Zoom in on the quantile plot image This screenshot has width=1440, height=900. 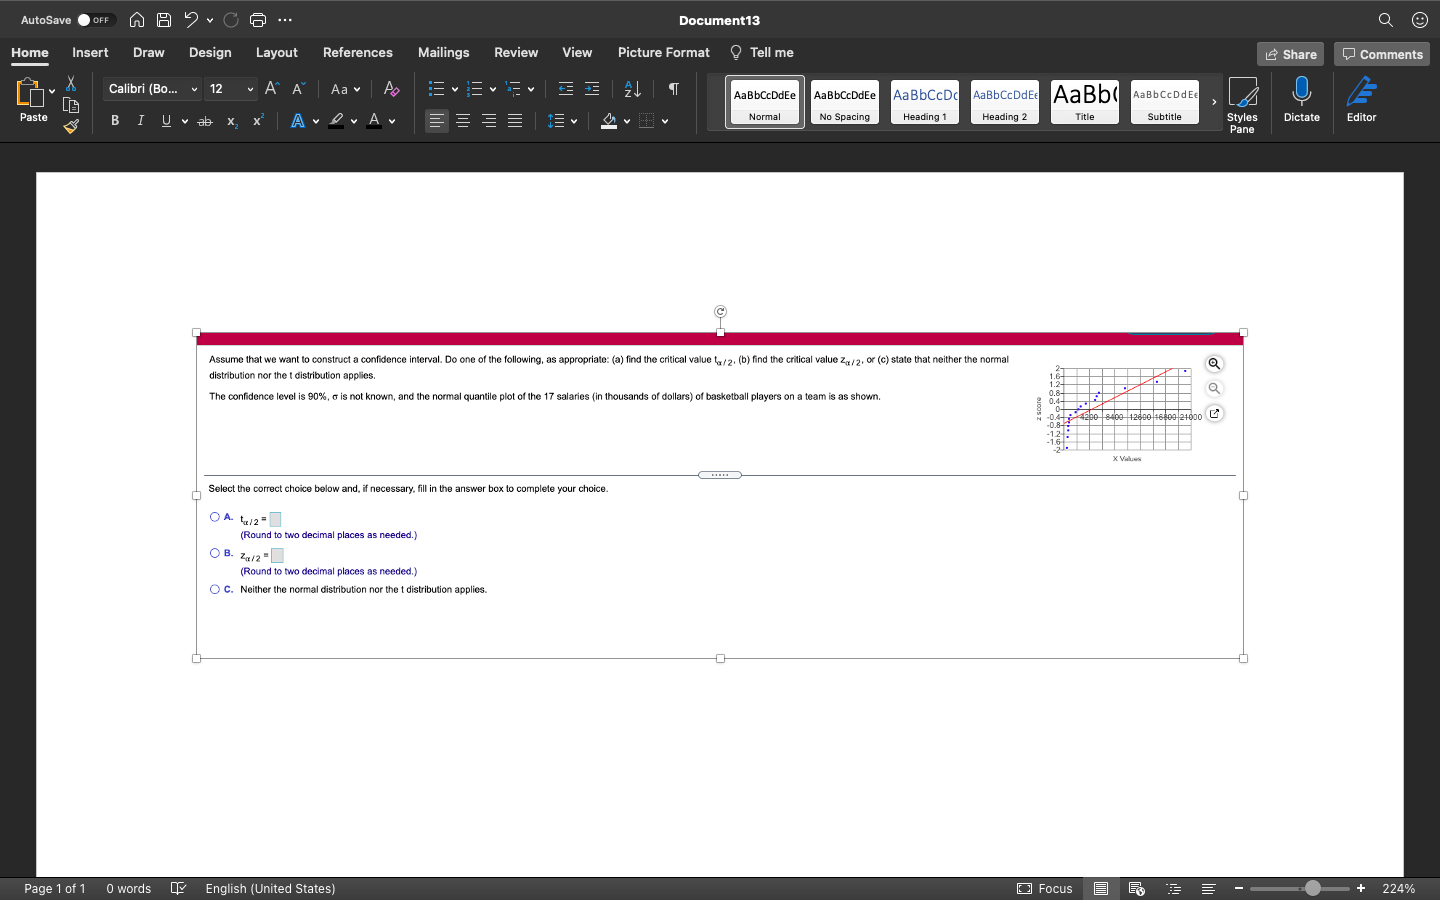tap(1214, 364)
